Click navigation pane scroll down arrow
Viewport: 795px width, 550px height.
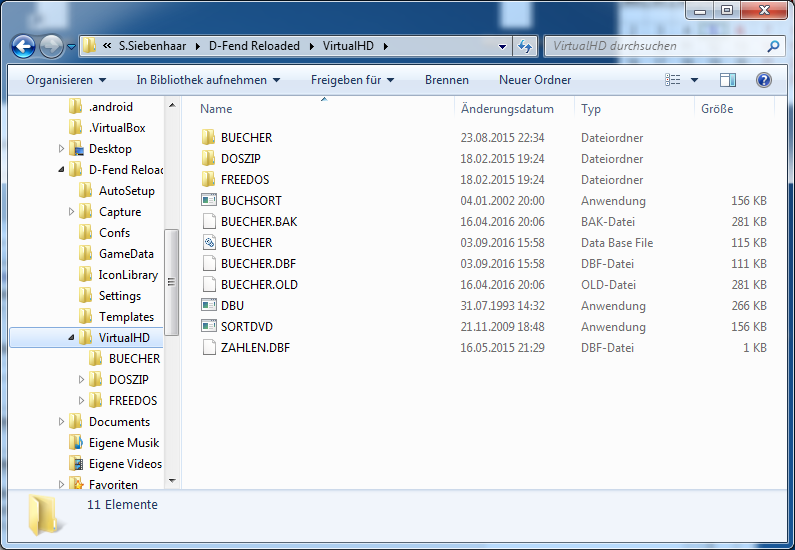(172, 481)
